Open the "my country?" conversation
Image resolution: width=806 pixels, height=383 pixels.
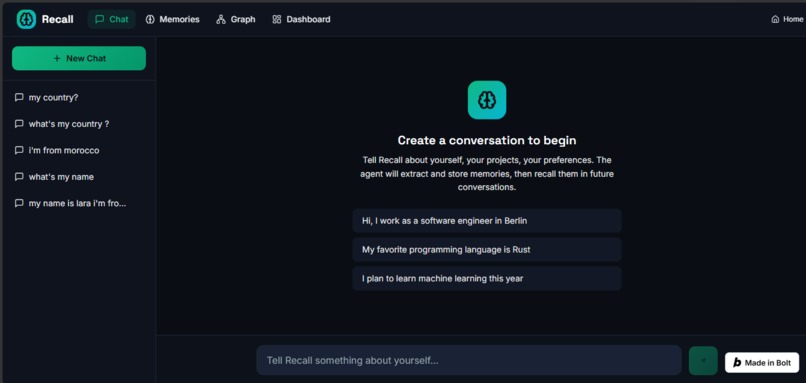pyautogui.click(x=79, y=98)
